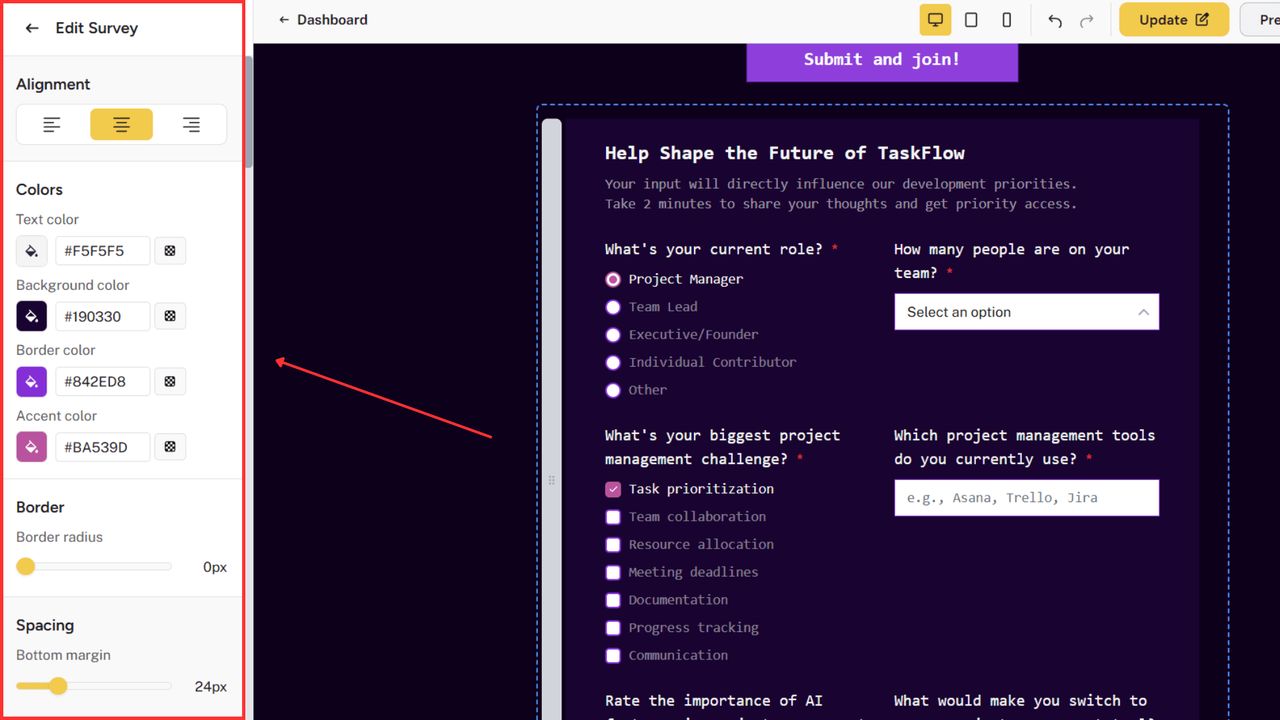
Task: Click the project management tools text field
Action: coord(1026,498)
